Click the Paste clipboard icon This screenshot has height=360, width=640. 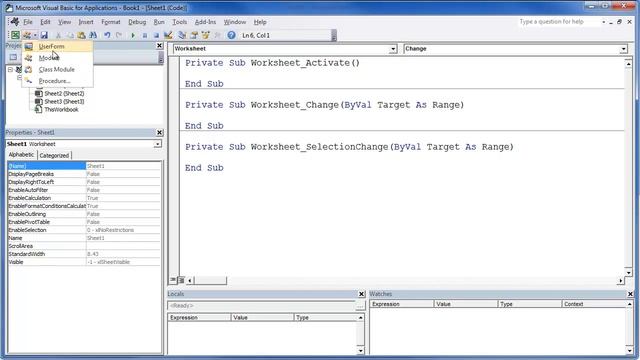pos(81,36)
